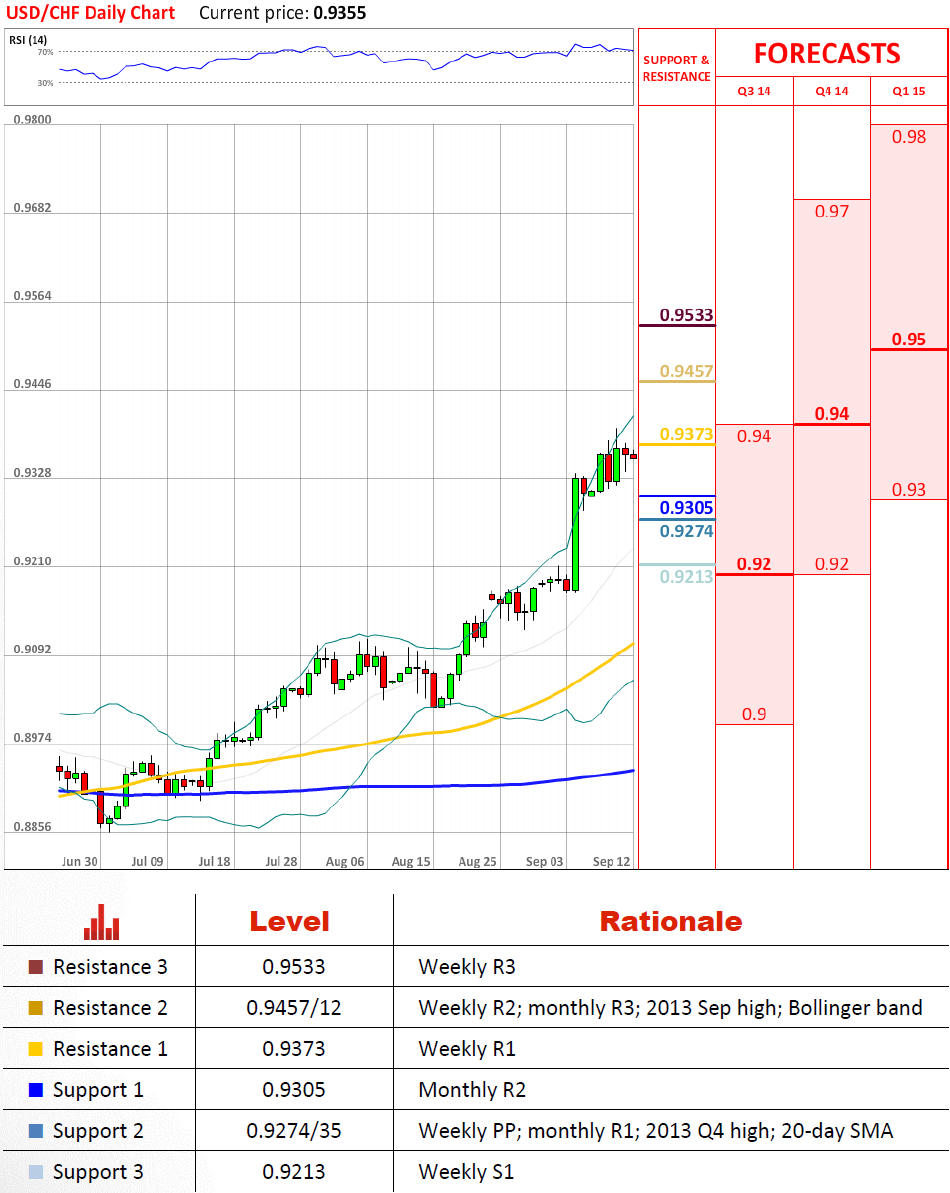This screenshot has height=1193, width=950.
Task: Click the Resistance 2 row label
Action: pos(110,1008)
